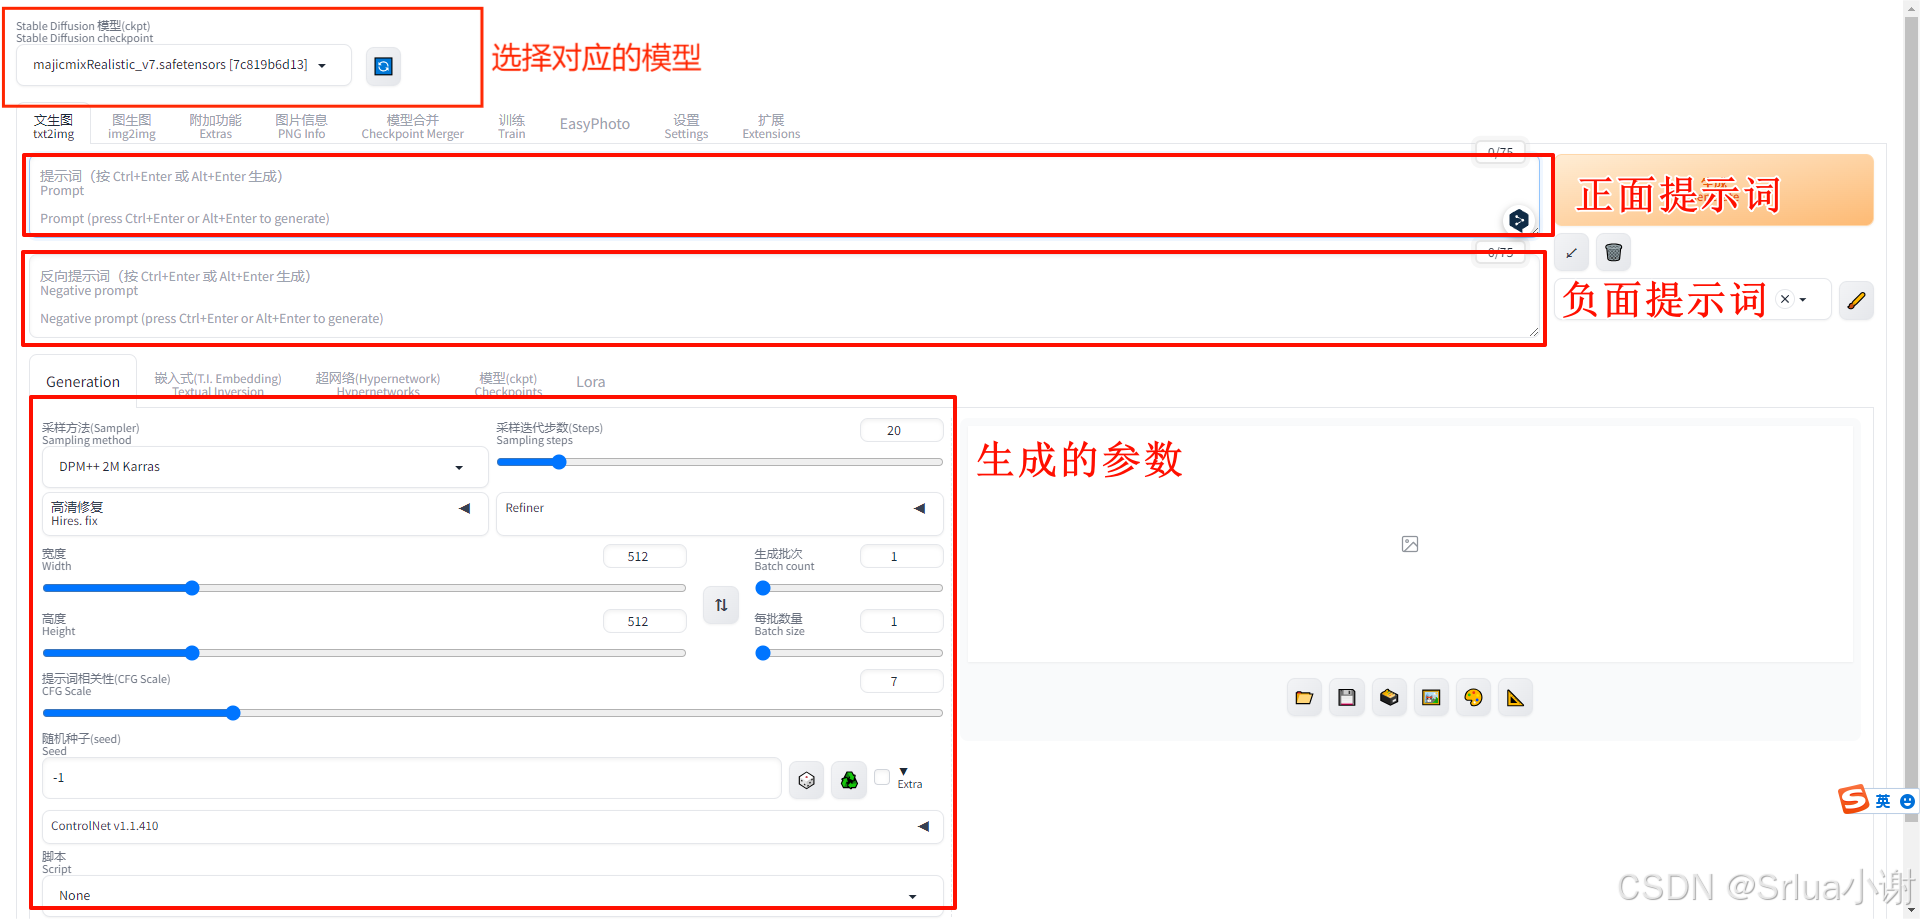Open the Train tab

click(x=511, y=126)
